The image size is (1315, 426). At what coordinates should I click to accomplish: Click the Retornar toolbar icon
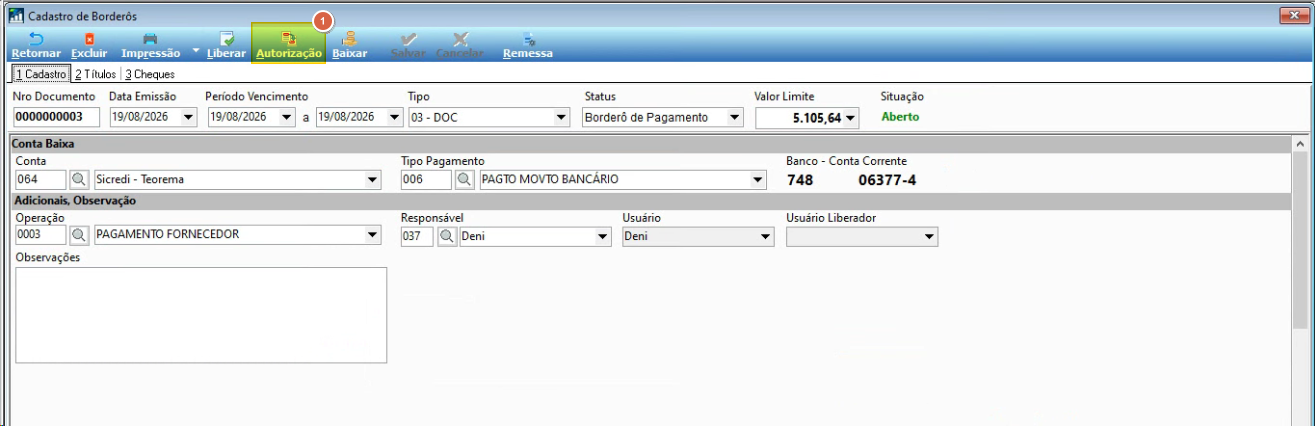[x=36, y=39]
